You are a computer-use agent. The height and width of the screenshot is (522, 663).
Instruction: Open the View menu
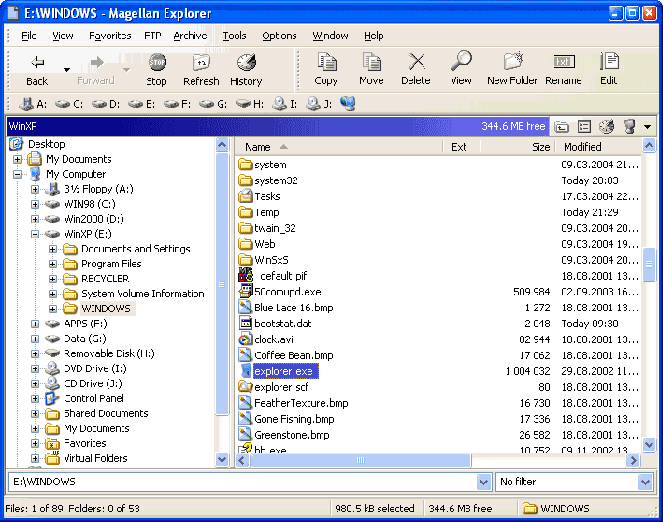point(63,36)
